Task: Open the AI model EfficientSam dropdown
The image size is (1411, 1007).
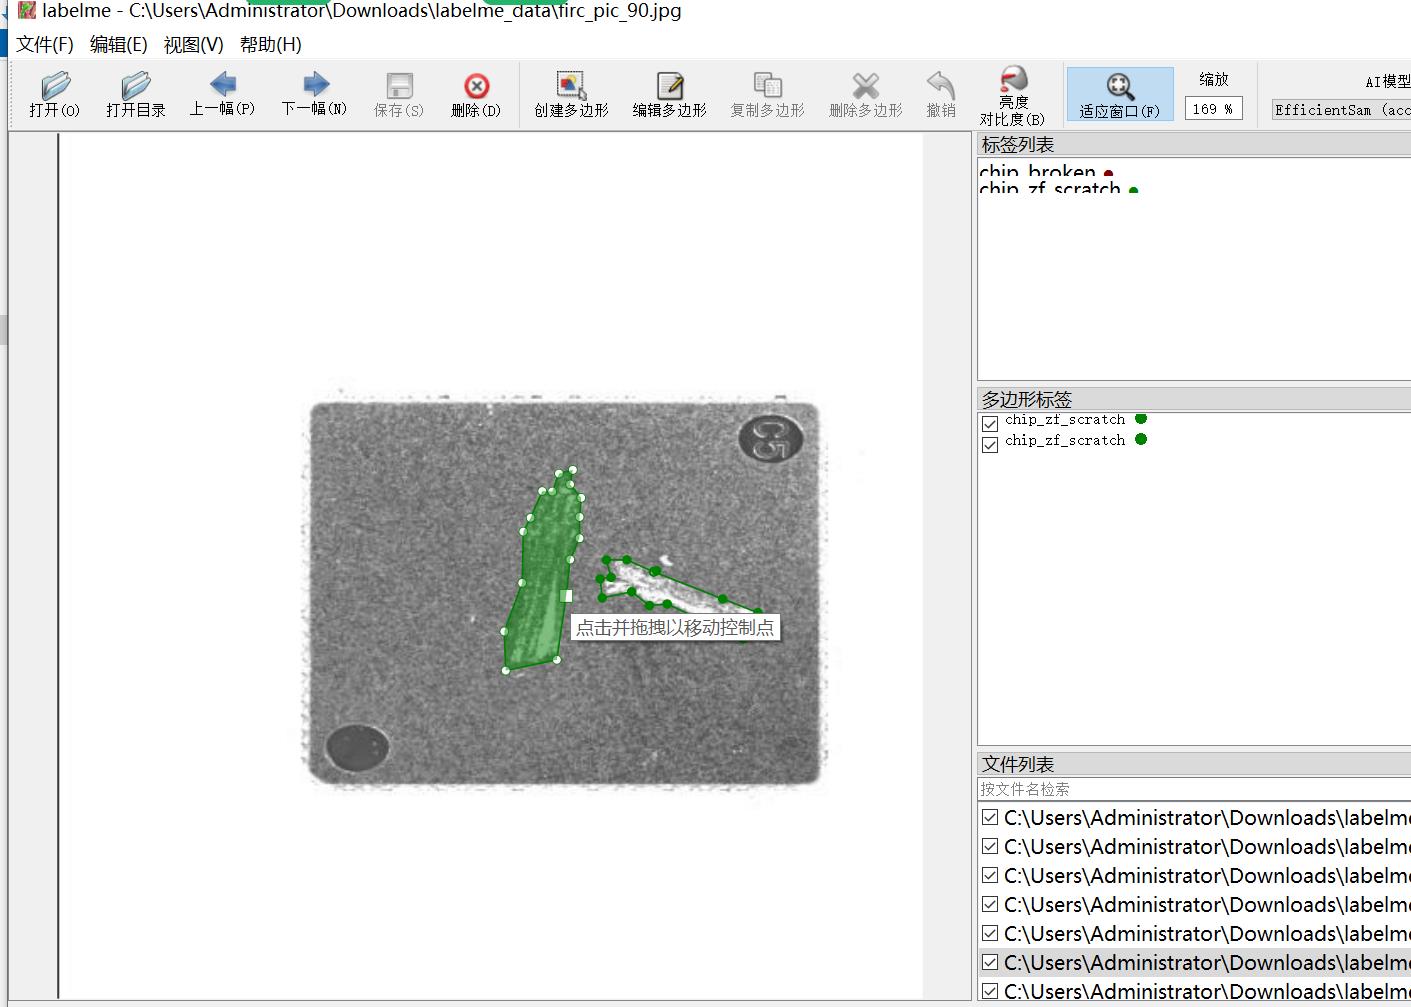Action: coord(1340,110)
